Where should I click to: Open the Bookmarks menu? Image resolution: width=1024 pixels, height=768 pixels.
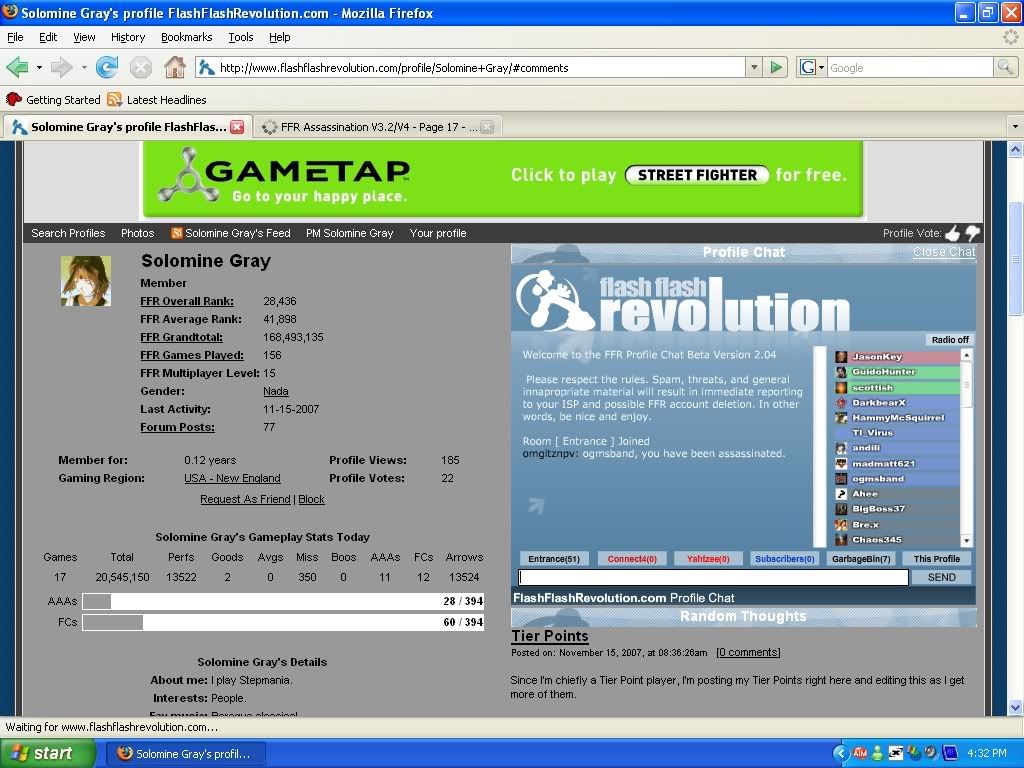pyautogui.click(x=186, y=37)
